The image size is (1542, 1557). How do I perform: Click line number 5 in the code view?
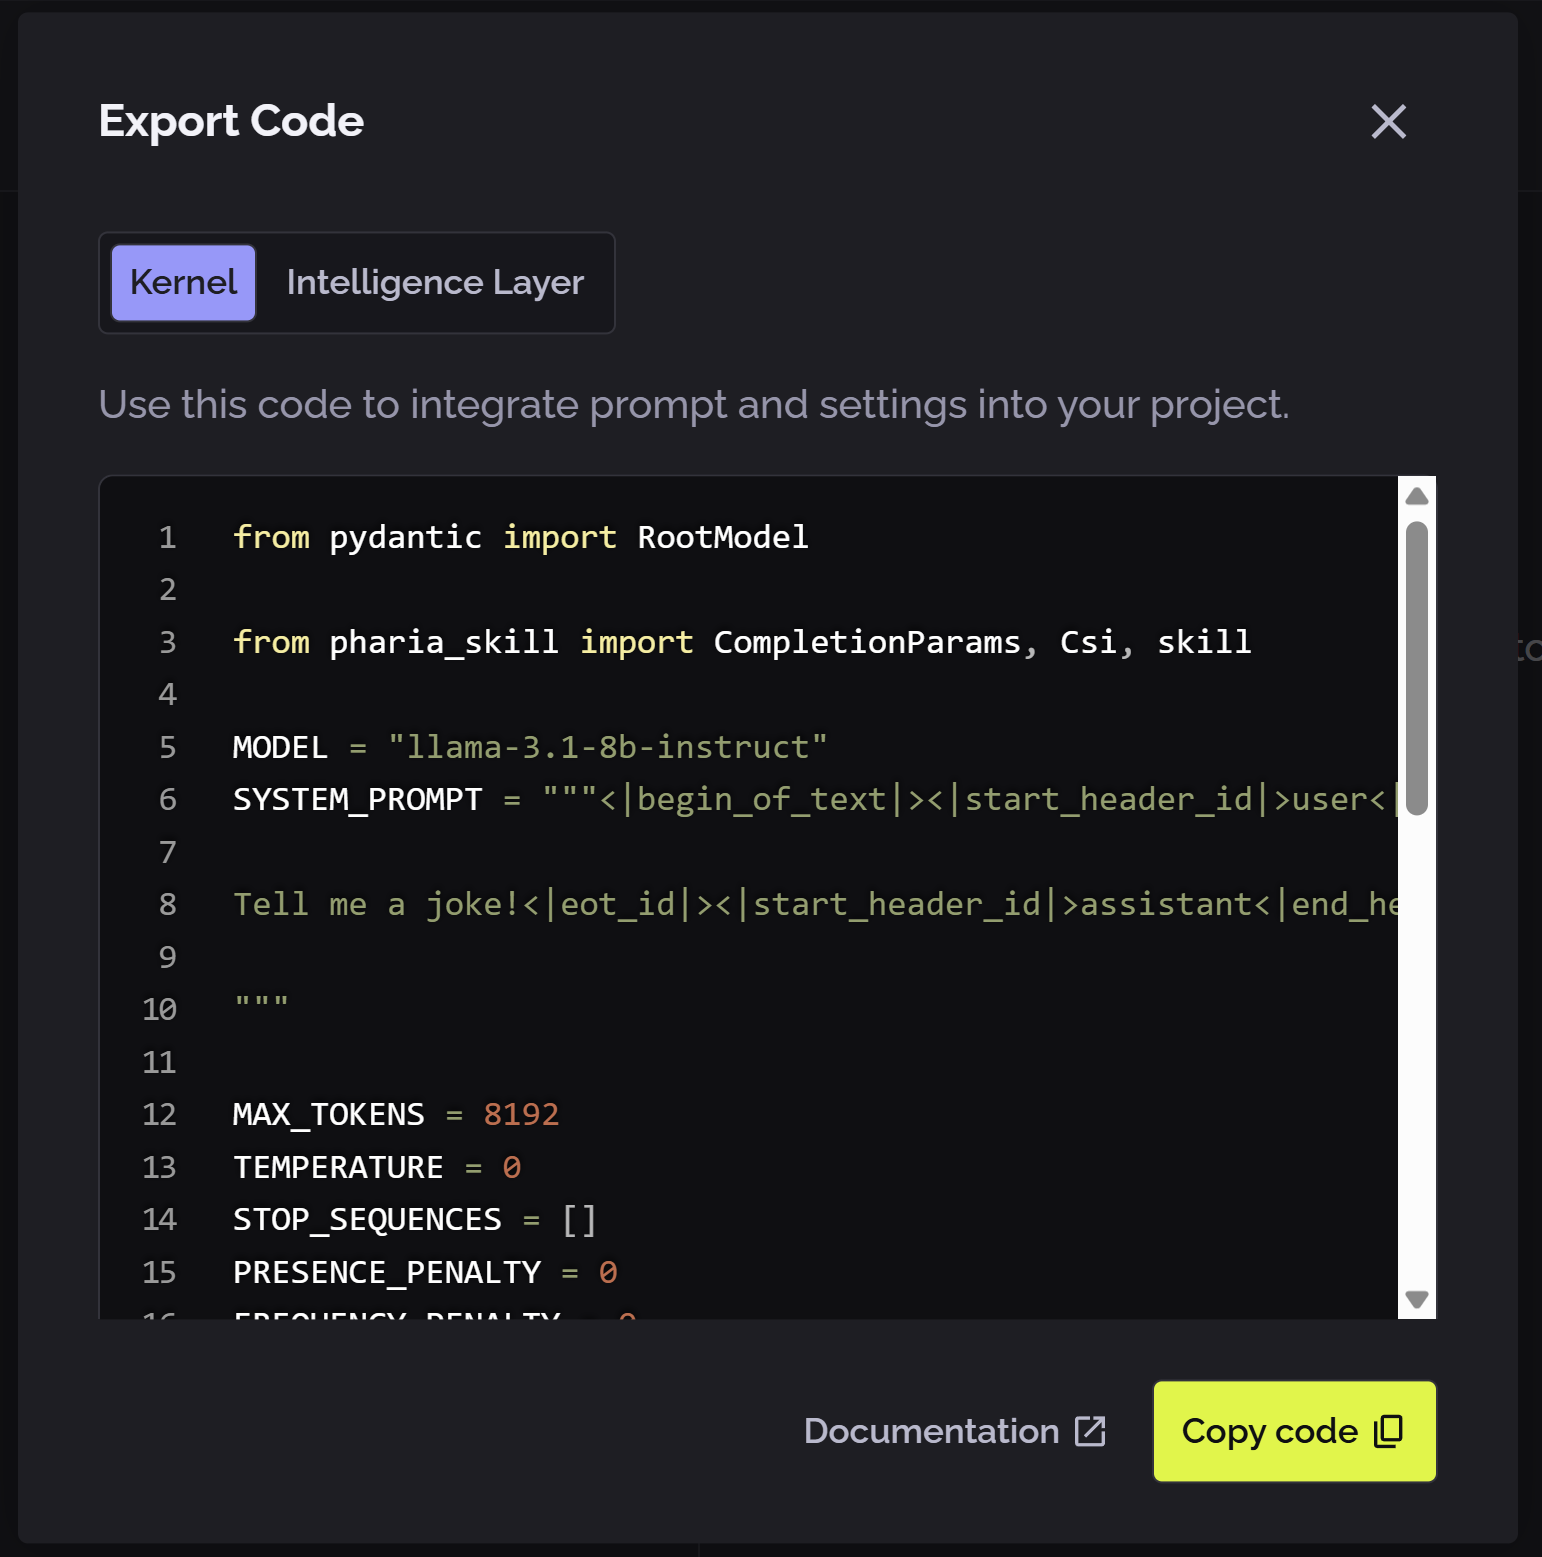click(167, 746)
